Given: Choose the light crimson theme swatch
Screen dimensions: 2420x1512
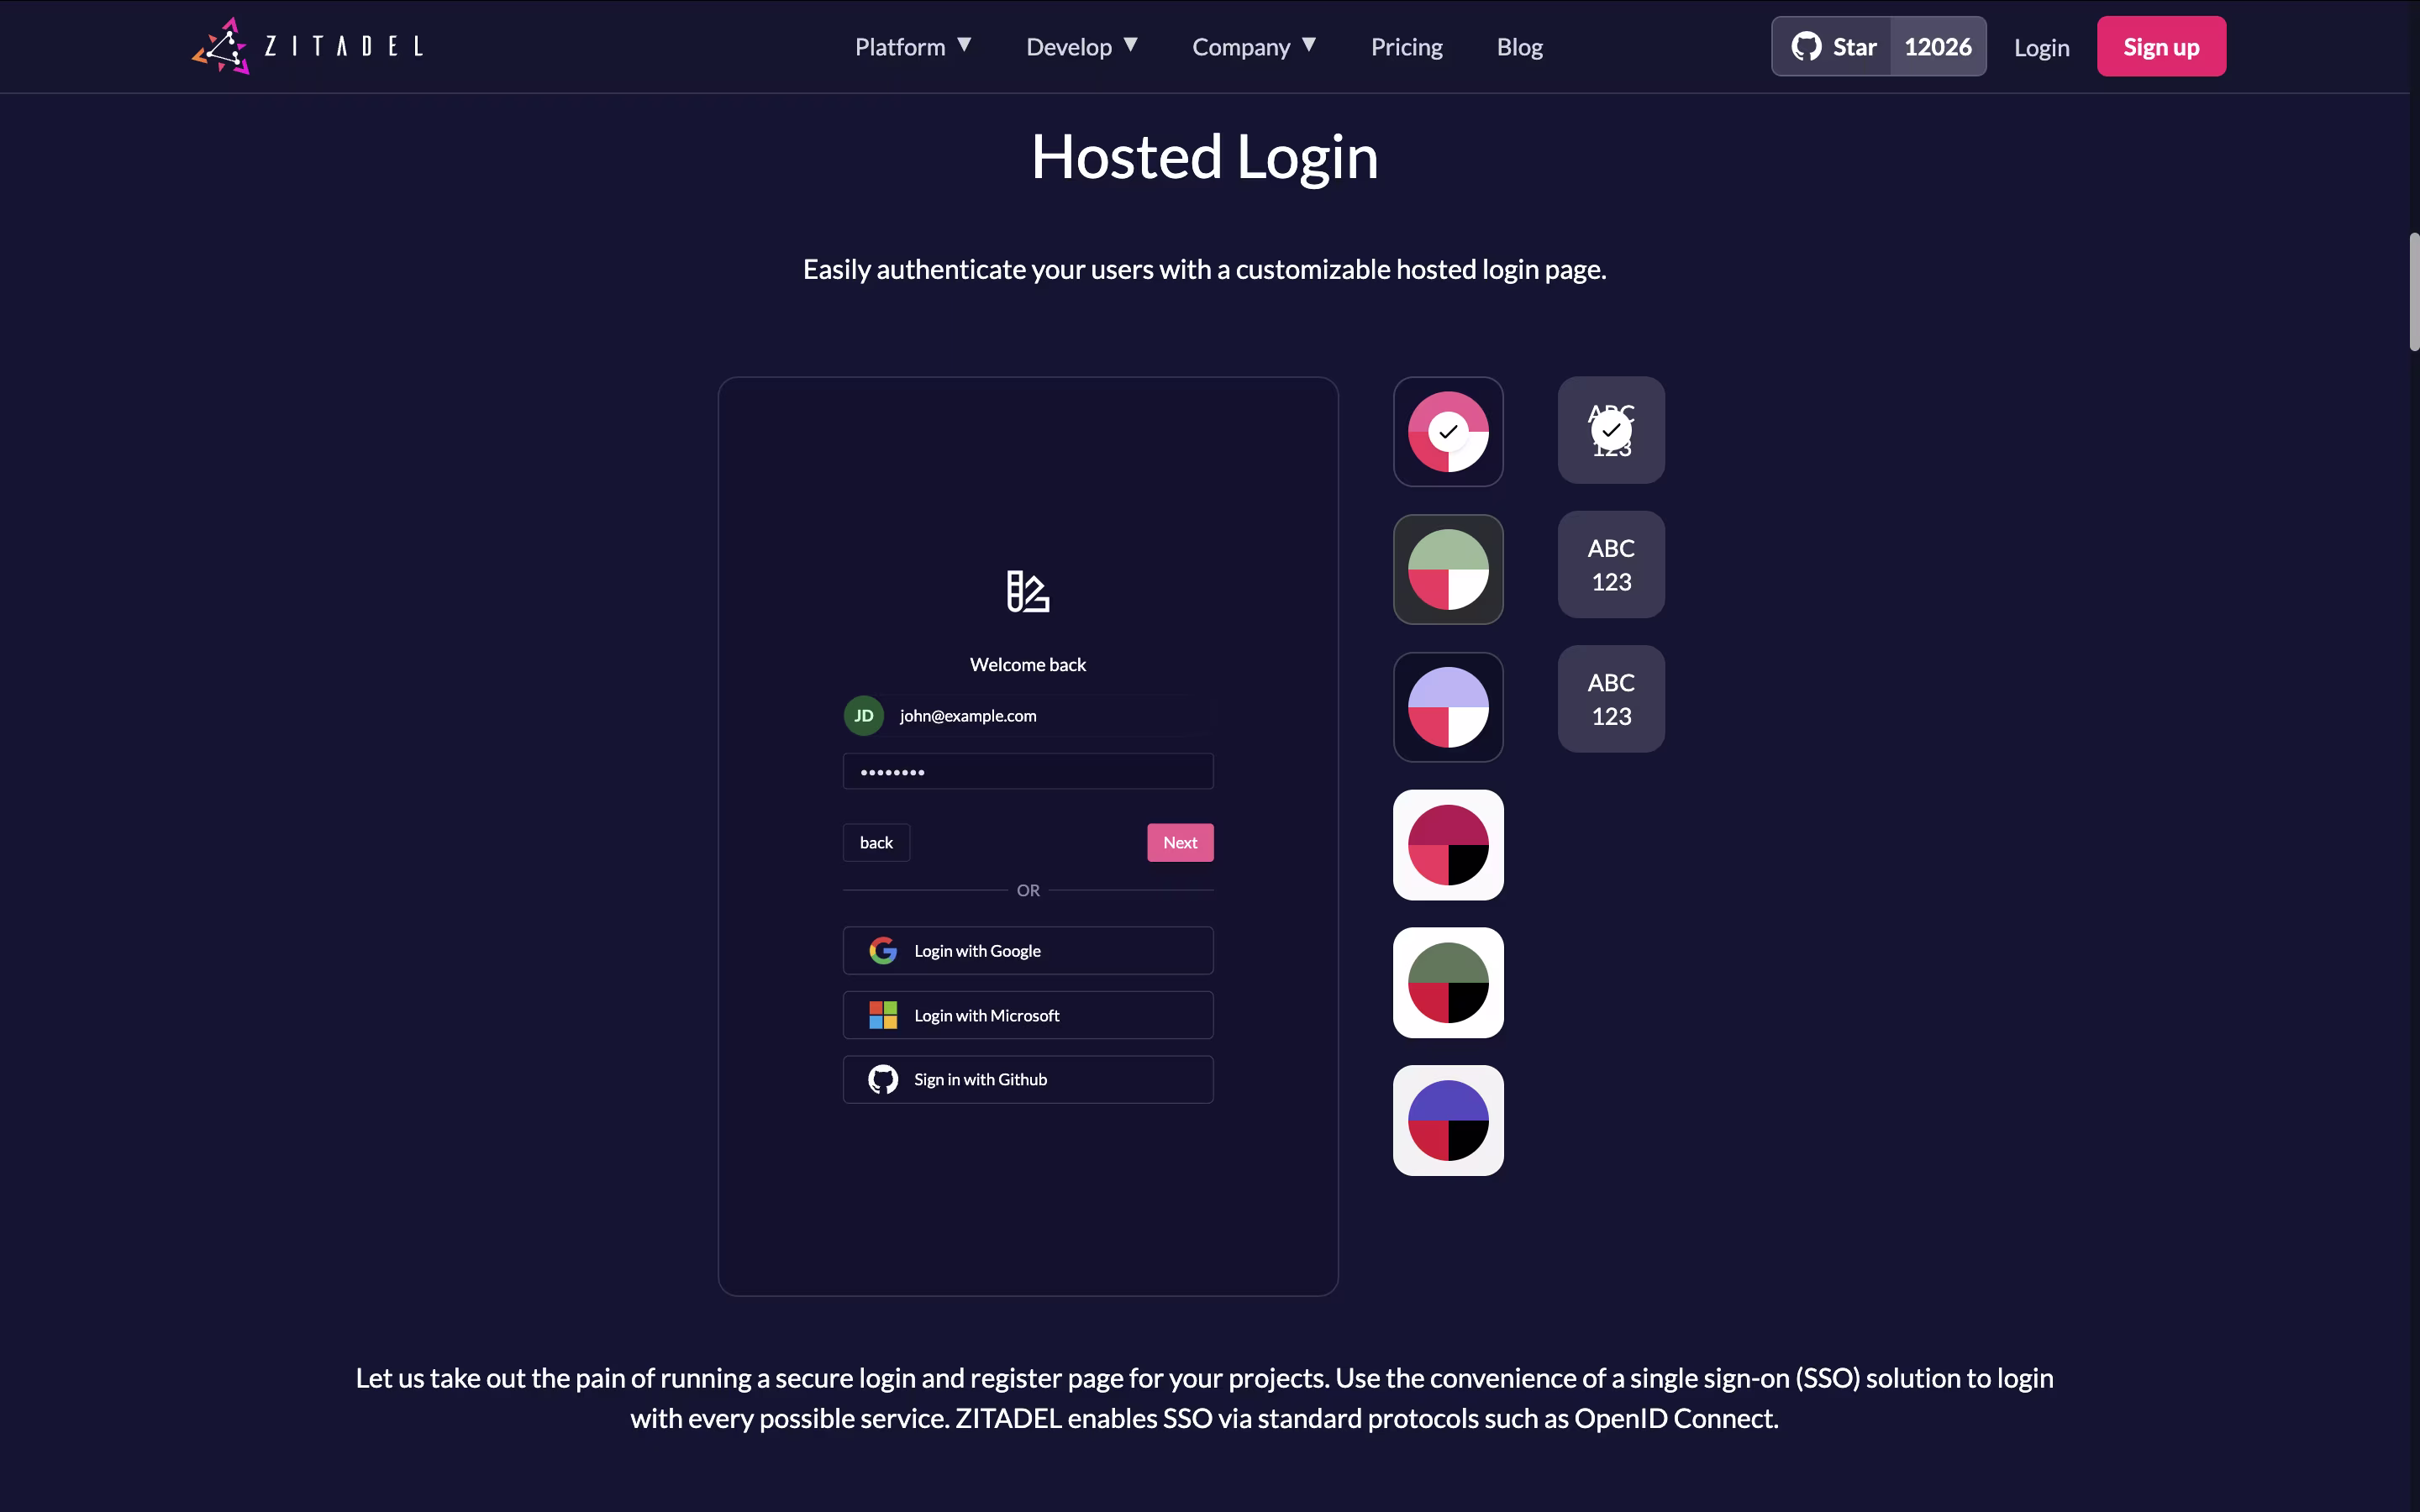Looking at the screenshot, I should click(1448, 845).
